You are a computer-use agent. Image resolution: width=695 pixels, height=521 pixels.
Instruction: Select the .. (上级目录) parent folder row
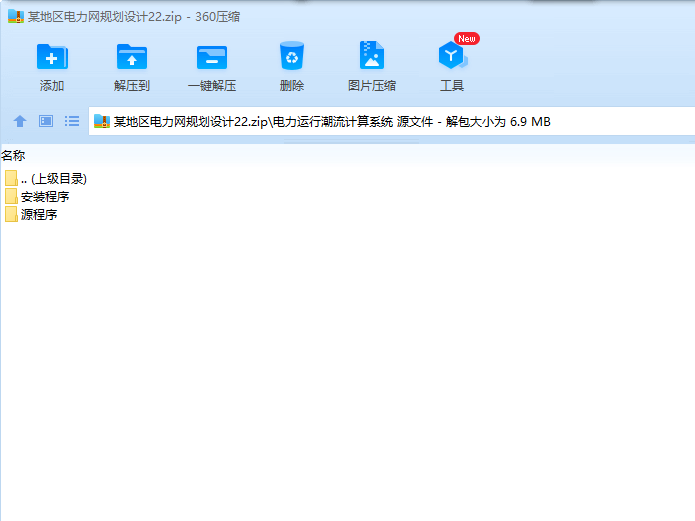coord(46,179)
